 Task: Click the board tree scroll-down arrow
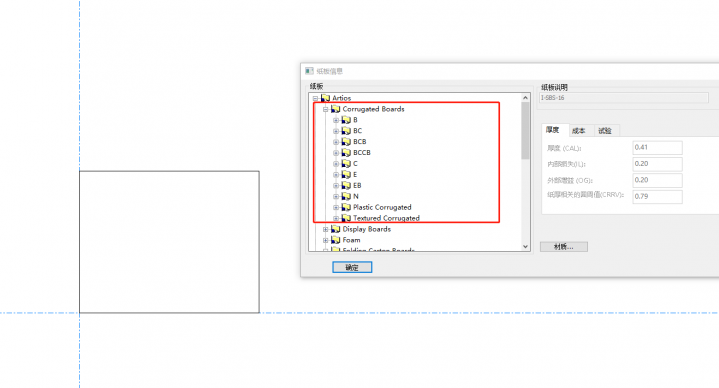(525, 247)
